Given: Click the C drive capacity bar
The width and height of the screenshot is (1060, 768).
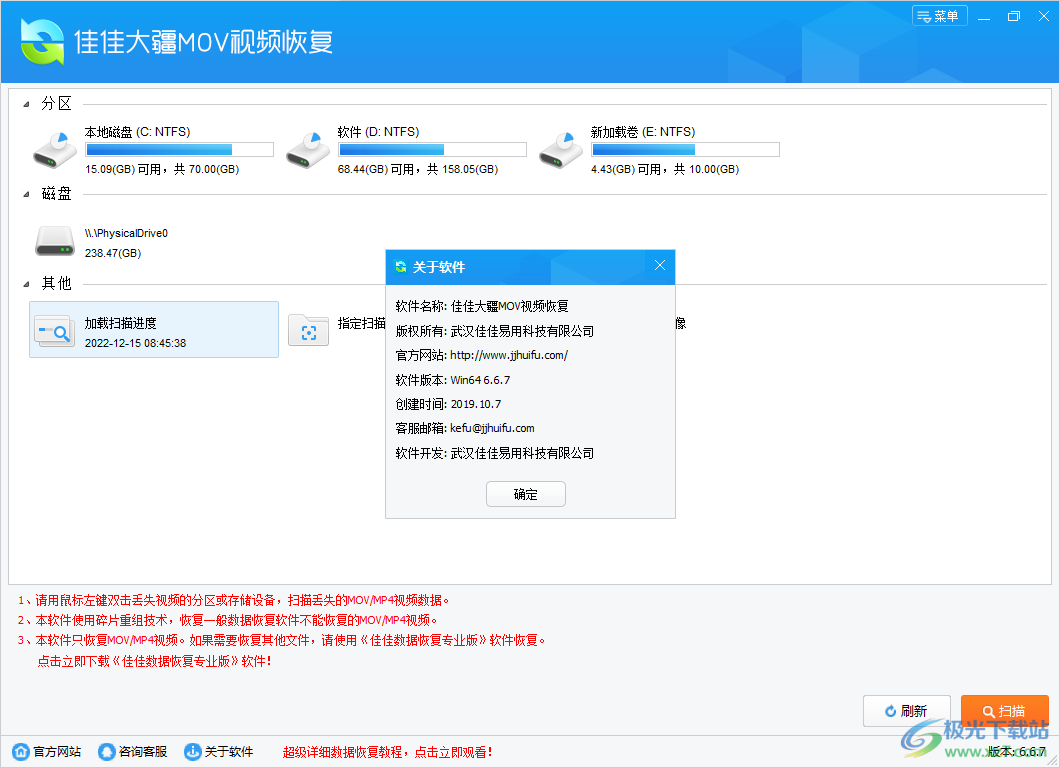Looking at the screenshot, I should (x=179, y=148).
